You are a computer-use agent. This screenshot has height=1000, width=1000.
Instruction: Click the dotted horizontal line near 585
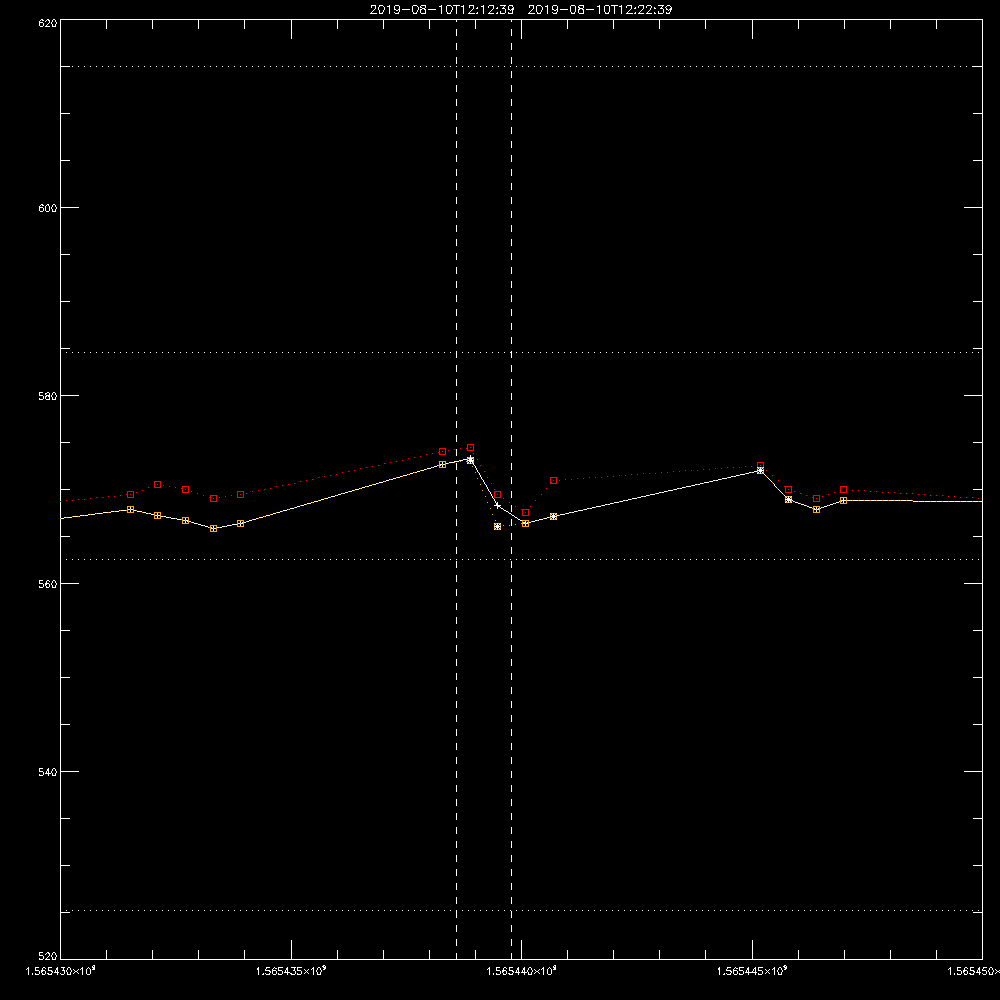[521, 352]
